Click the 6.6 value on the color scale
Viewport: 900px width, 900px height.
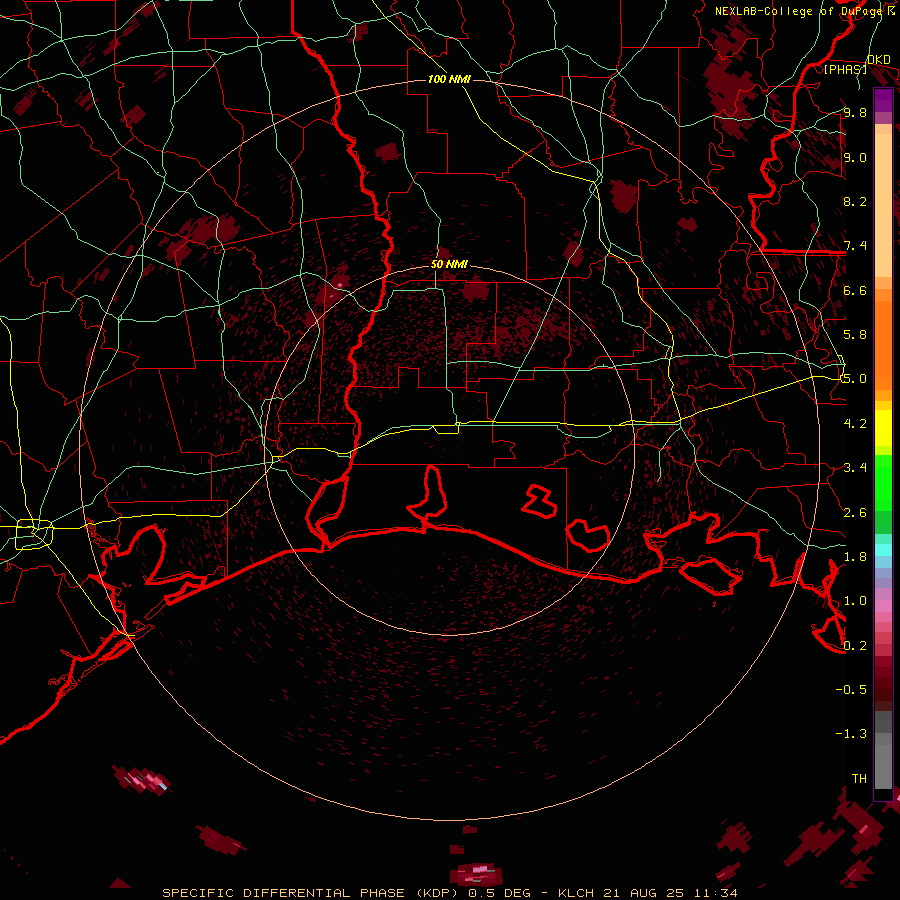[855, 290]
